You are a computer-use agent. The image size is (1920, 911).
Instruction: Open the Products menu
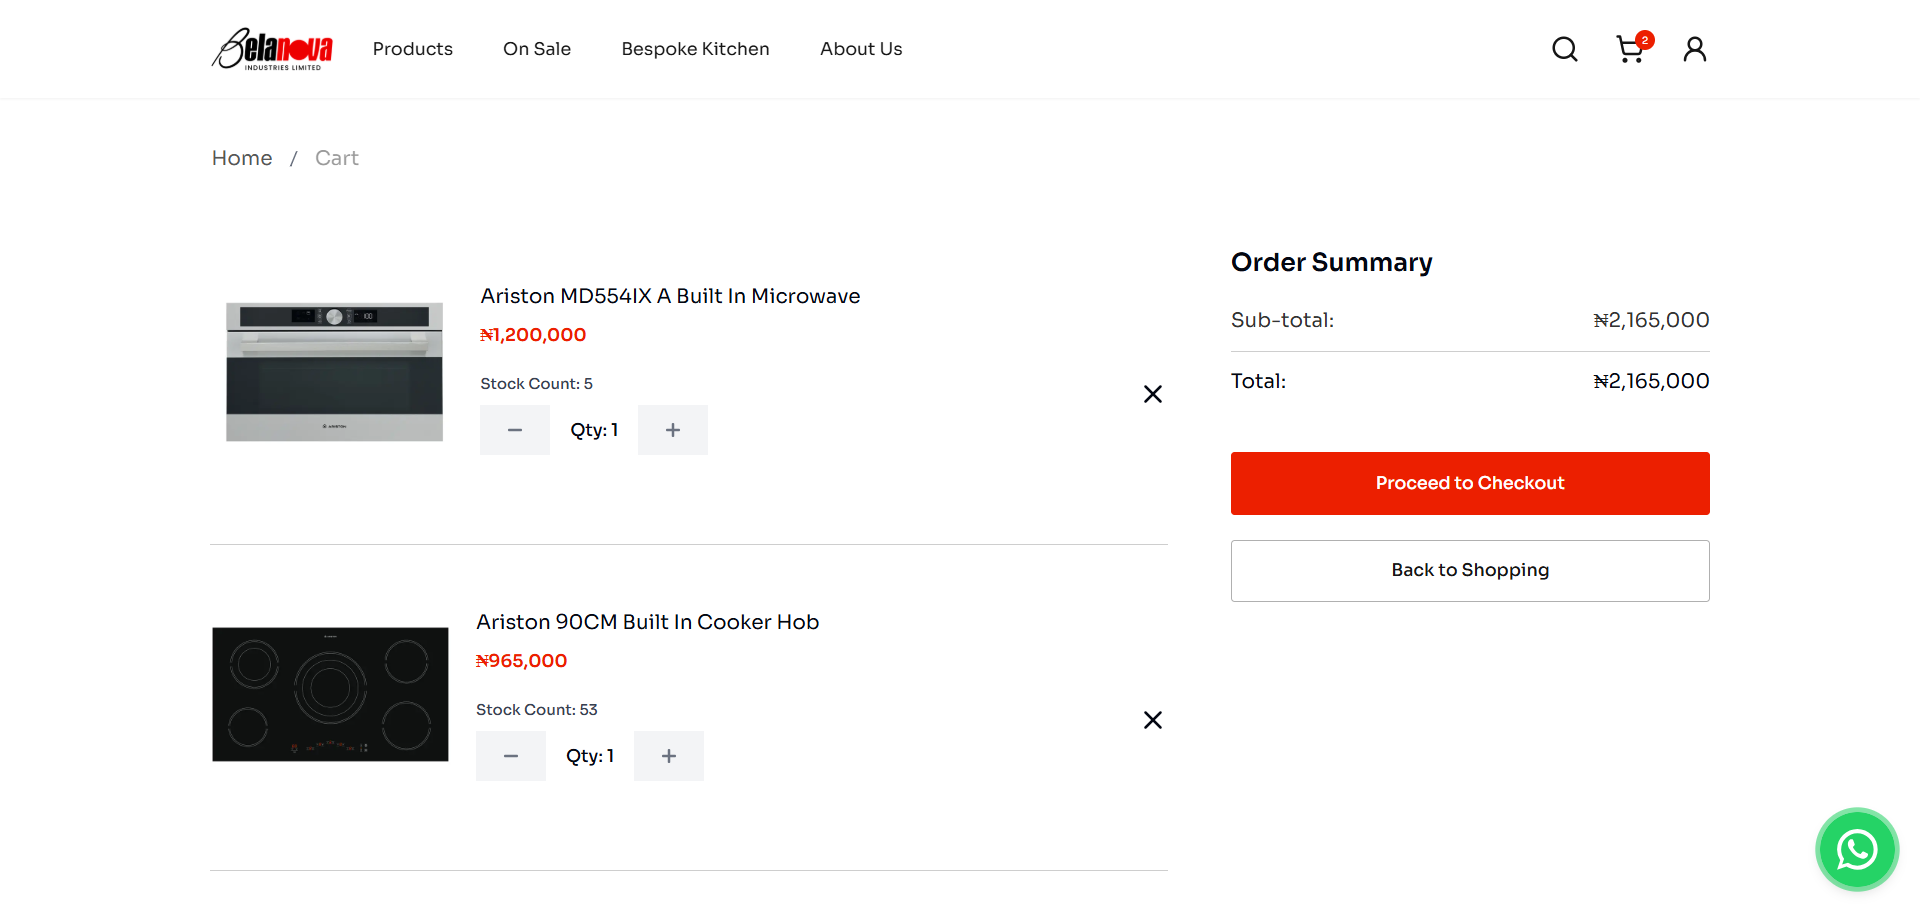point(412,49)
